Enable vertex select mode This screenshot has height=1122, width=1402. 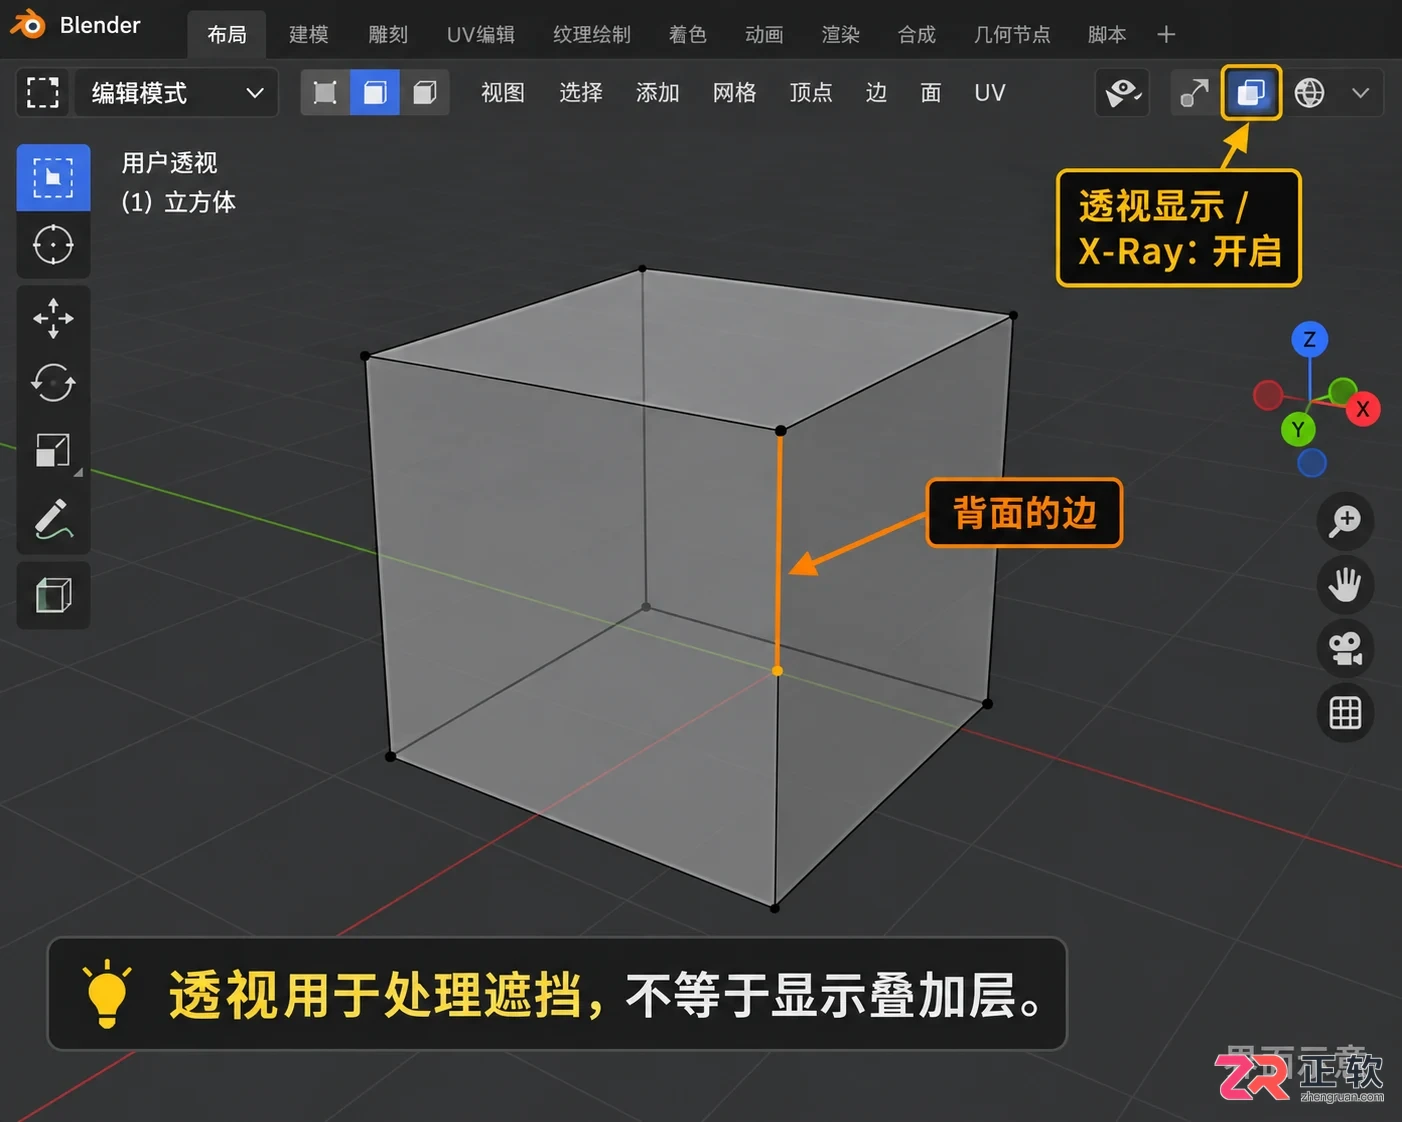pyautogui.click(x=325, y=93)
